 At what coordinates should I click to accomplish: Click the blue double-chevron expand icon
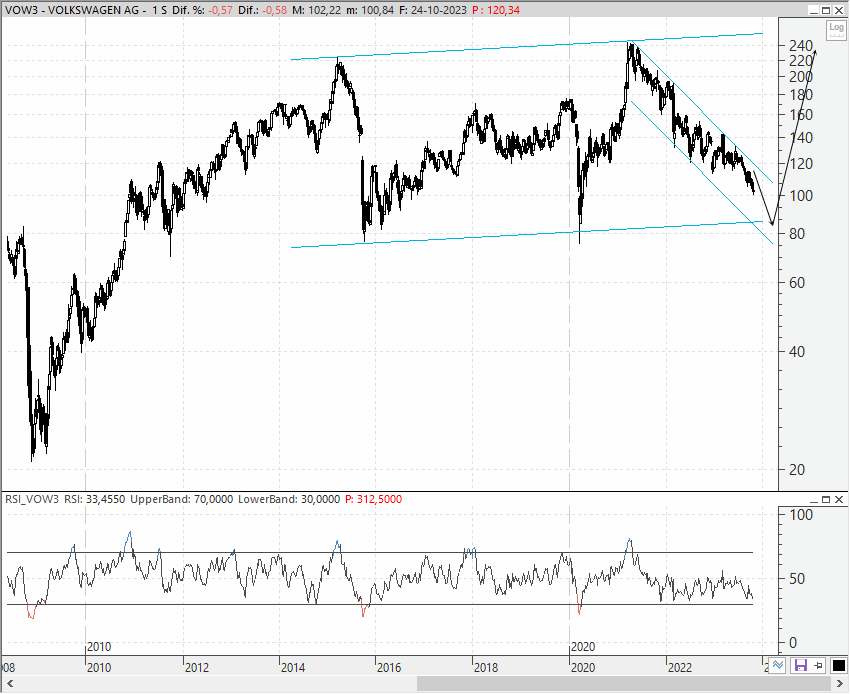pos(778,665)
